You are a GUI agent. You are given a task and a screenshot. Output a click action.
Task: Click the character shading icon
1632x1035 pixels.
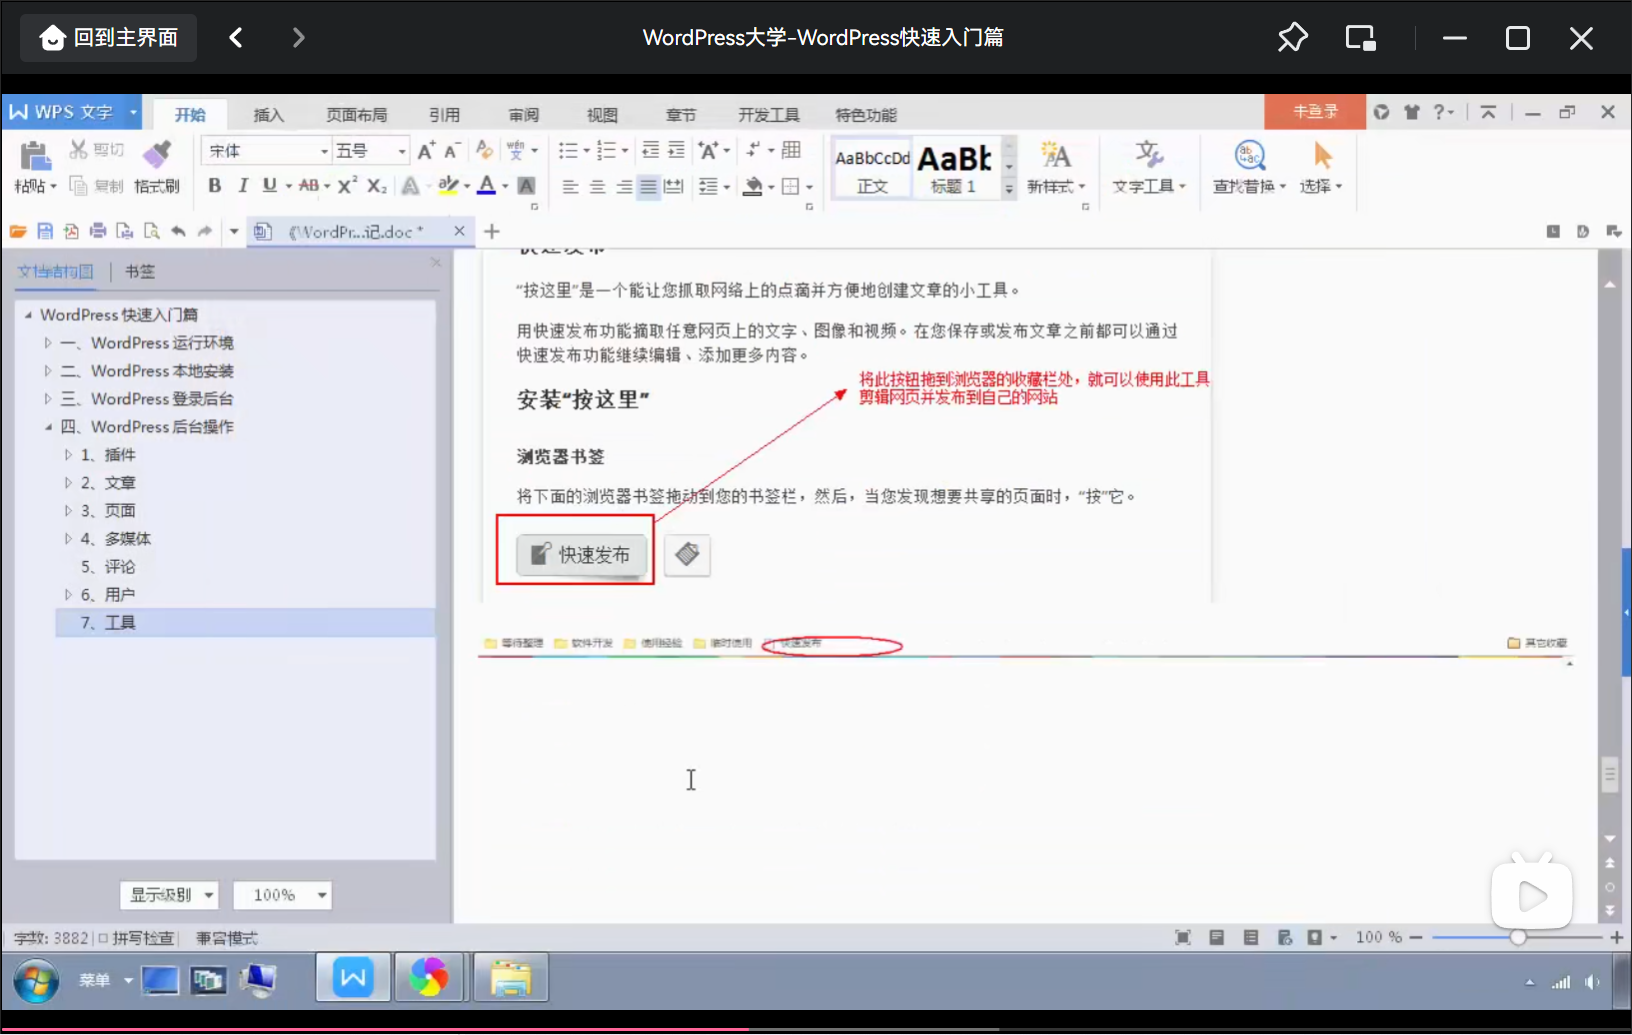[526, 186]
